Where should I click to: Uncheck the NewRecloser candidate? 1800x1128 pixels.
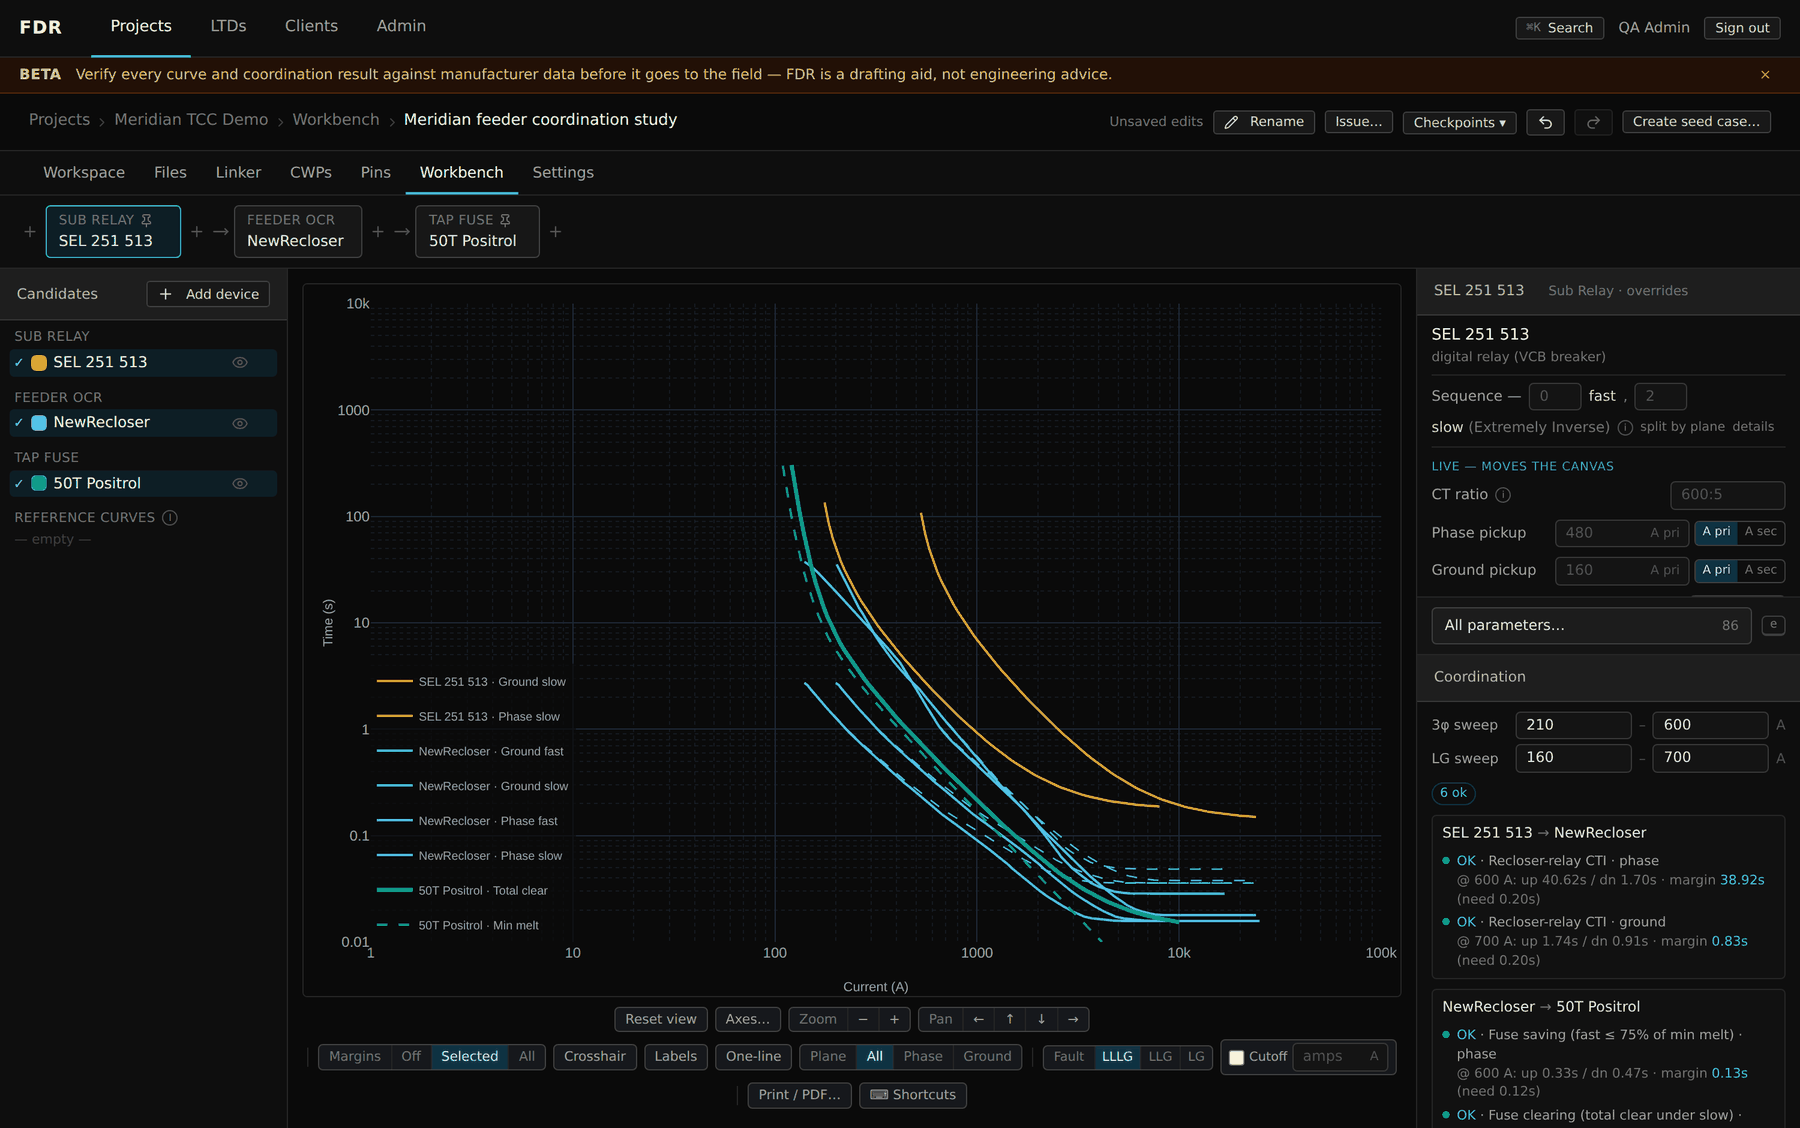pyautogui.click(x=18, y=423)
